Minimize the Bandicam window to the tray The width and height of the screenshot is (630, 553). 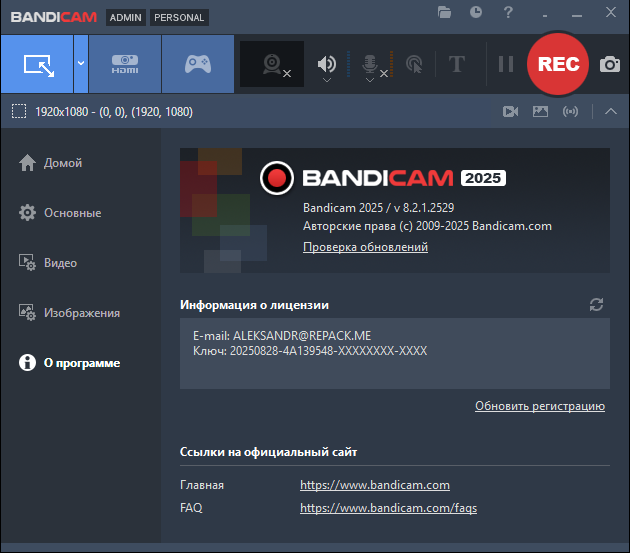point(545,15)
